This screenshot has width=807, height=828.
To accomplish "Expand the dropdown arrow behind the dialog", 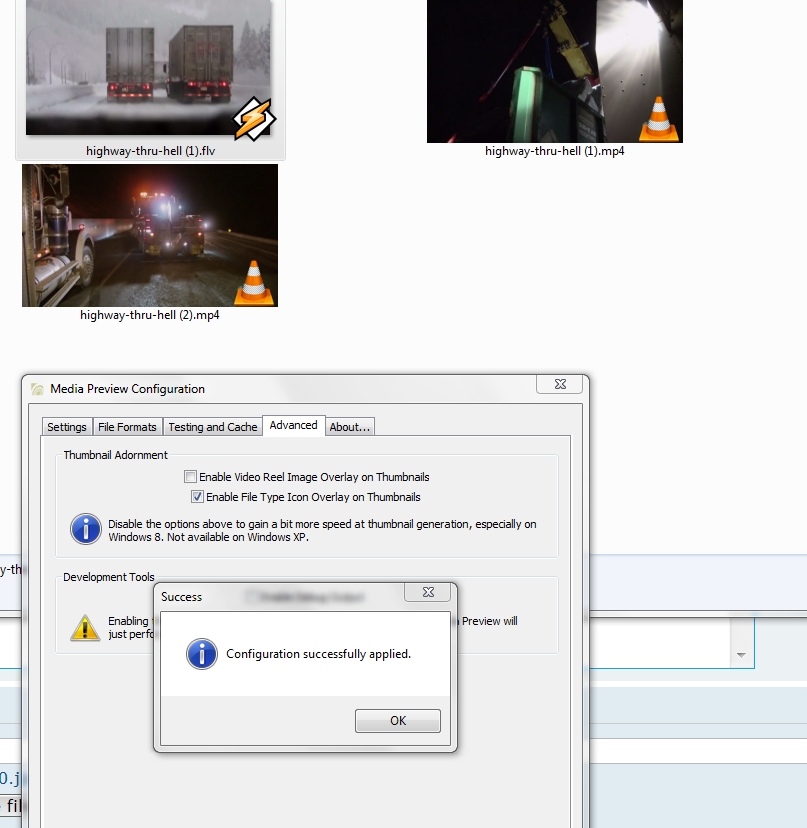I will 741,655.
